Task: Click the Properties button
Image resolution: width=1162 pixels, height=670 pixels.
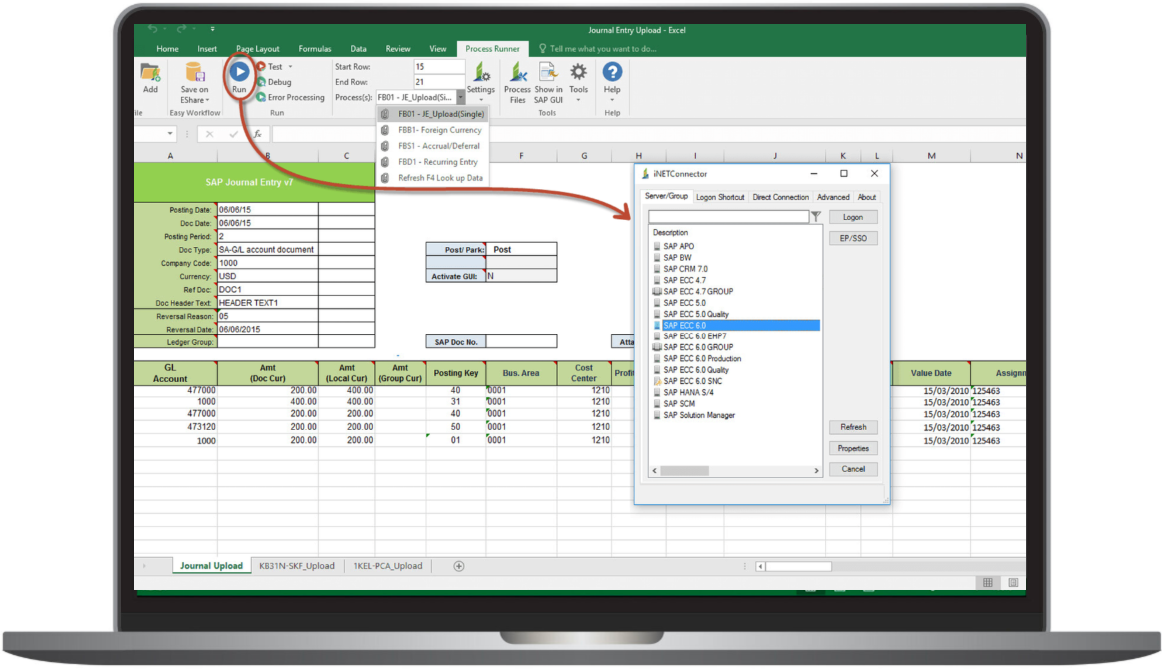Action: click(853, 448)
